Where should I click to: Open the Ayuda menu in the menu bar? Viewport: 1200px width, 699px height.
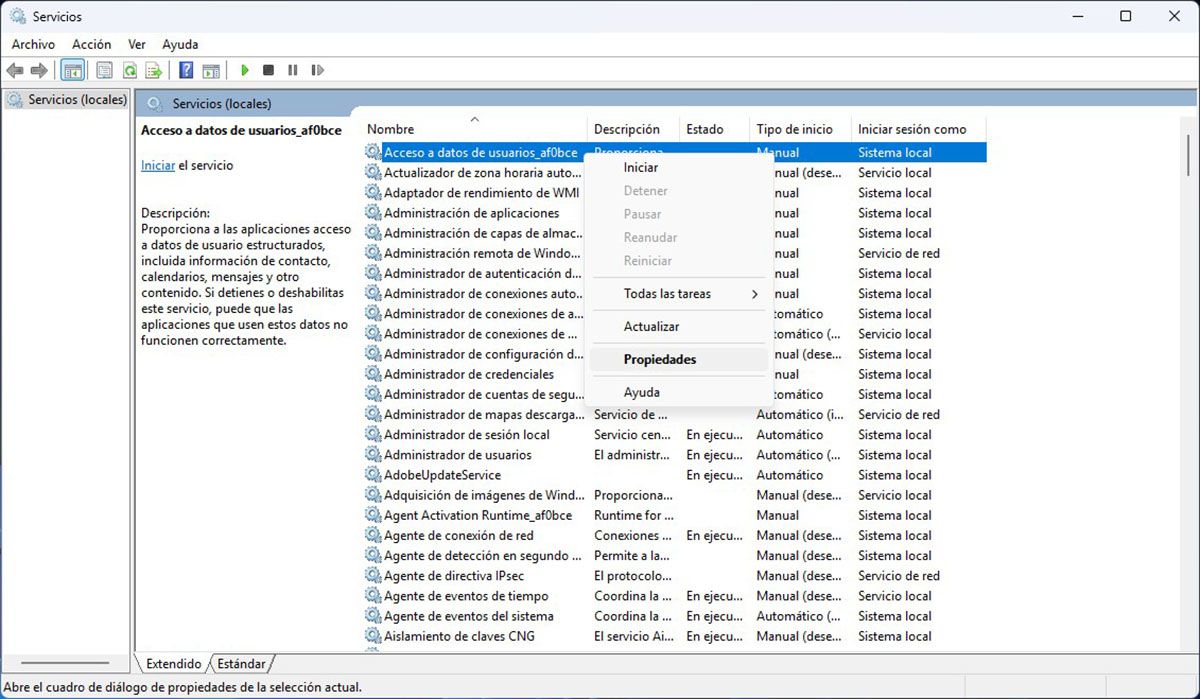[x=180, y=44]
